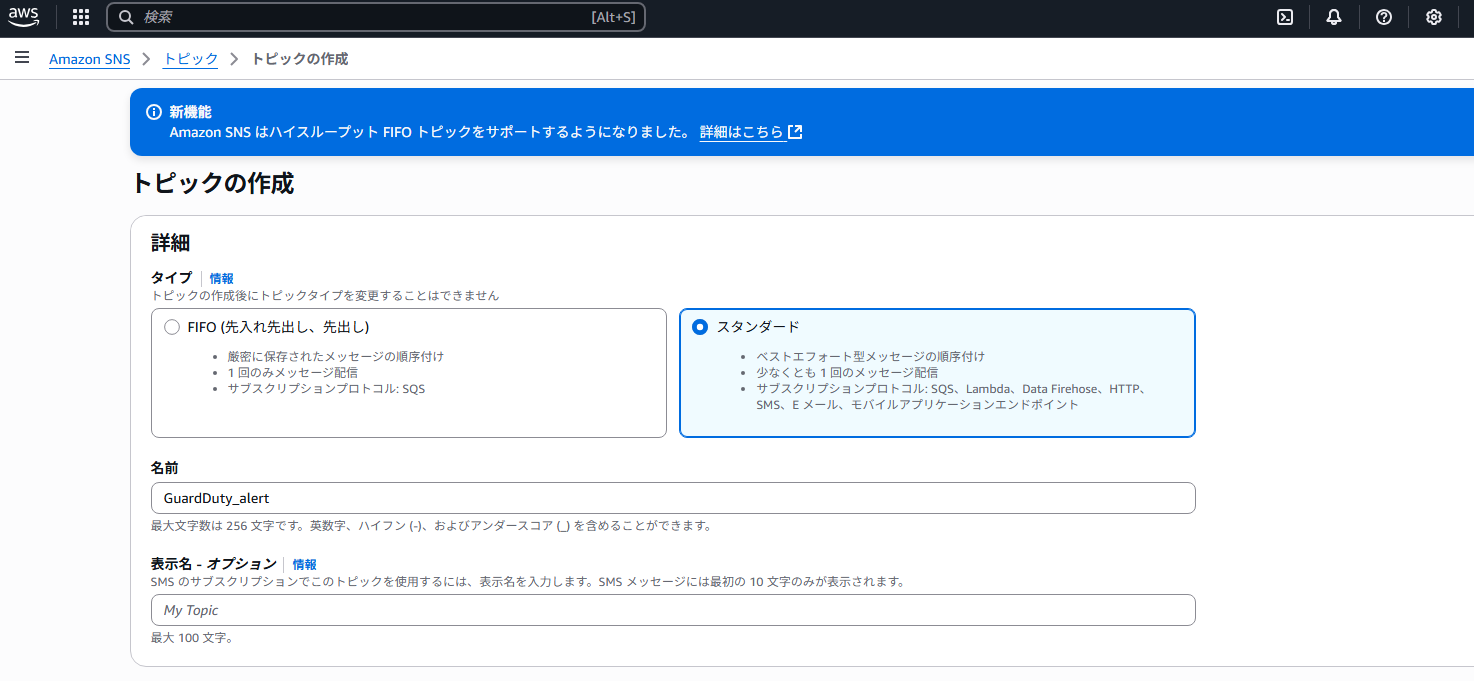Open the notifications bell
The image size is (1474, 681).
[x=1334, y=17]
